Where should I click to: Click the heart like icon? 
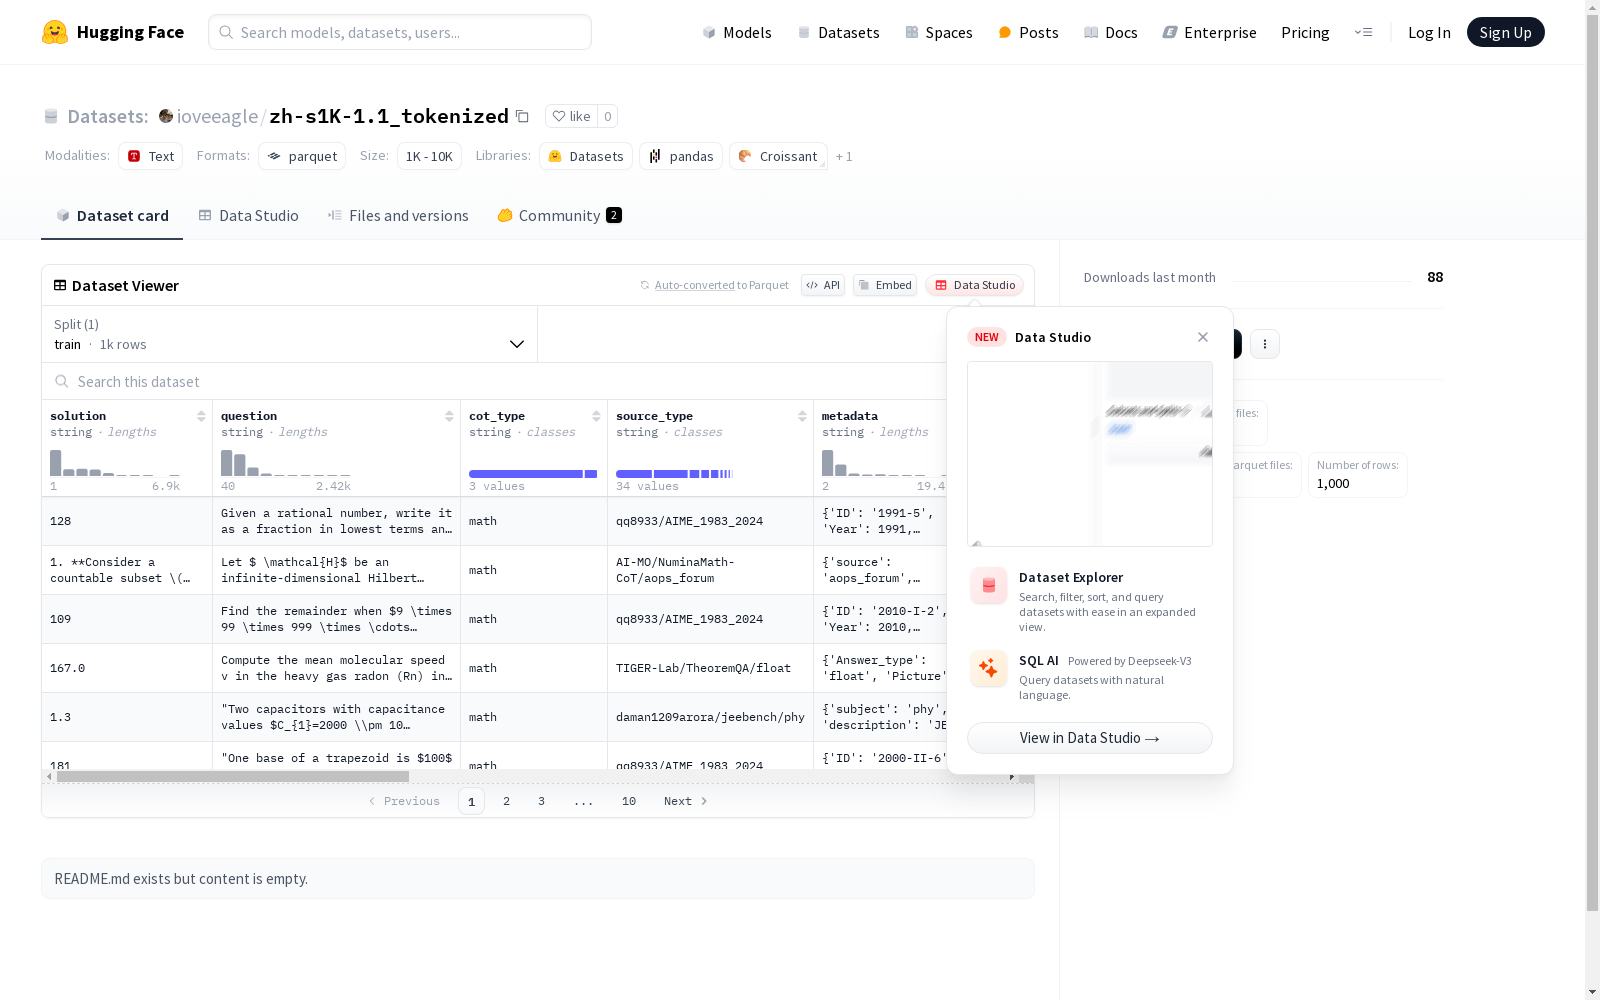(x=559, y=116)
